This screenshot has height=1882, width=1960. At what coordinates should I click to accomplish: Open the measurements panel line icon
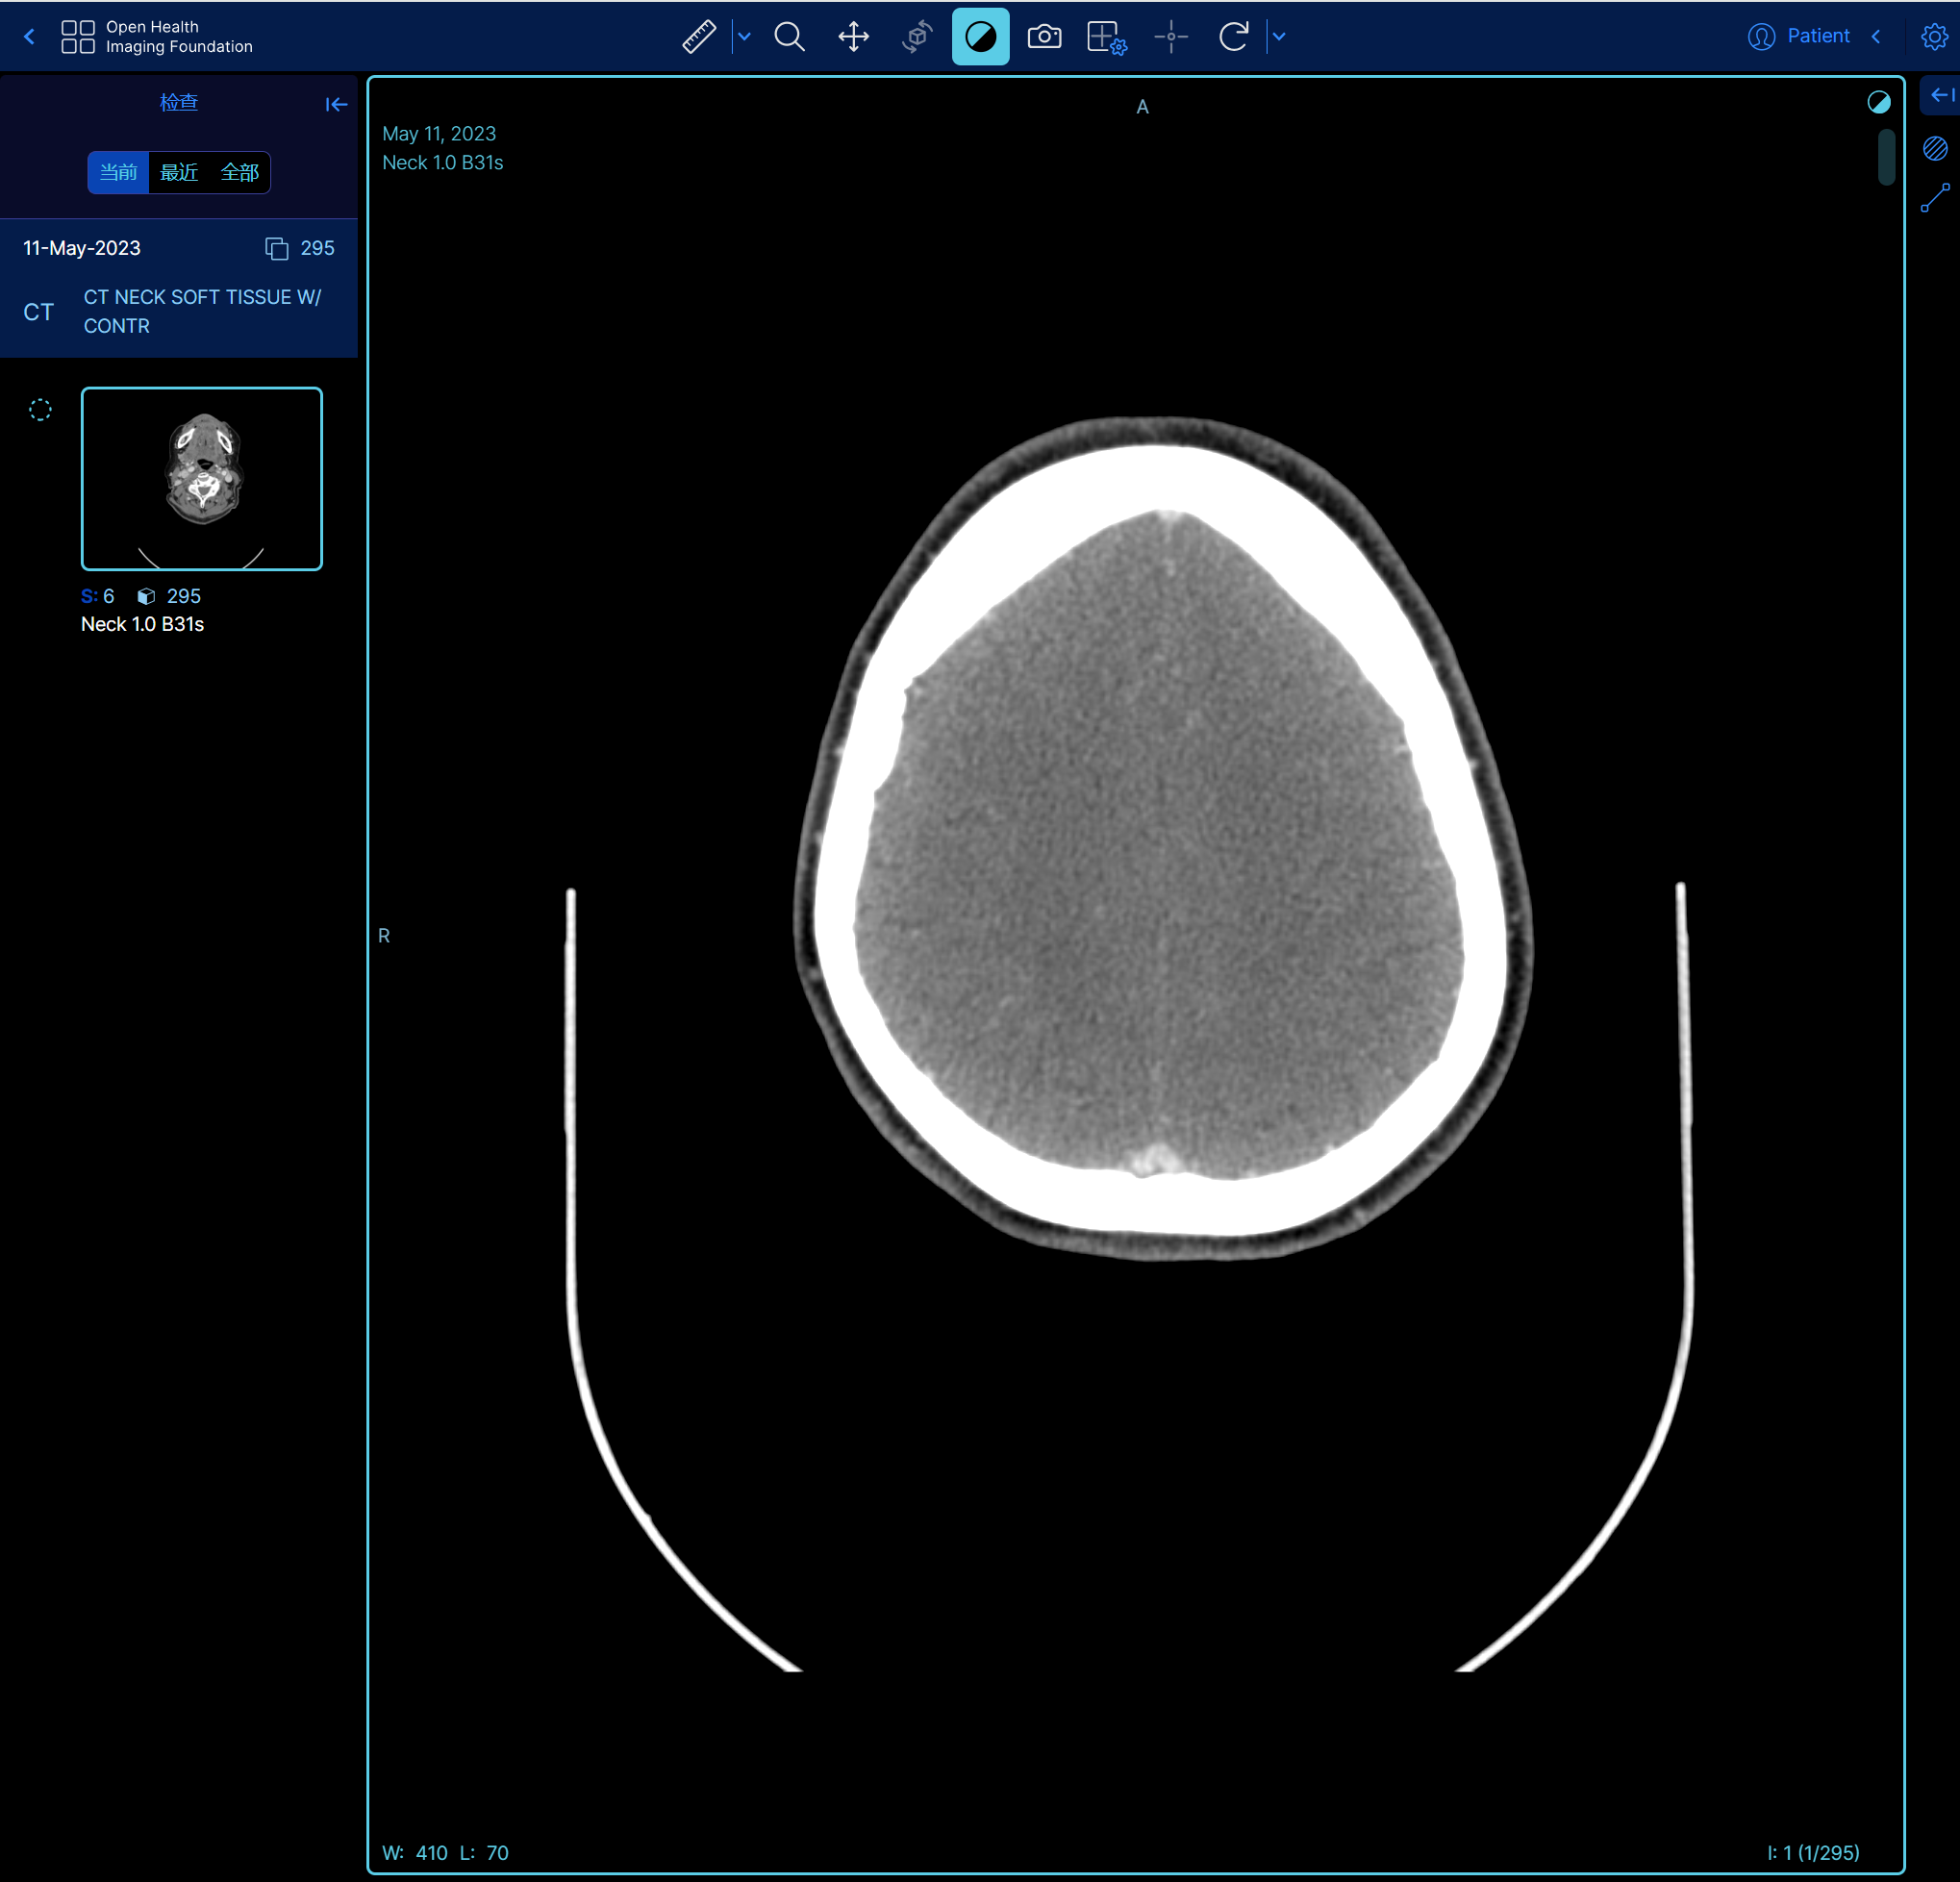pos(1935,197)
